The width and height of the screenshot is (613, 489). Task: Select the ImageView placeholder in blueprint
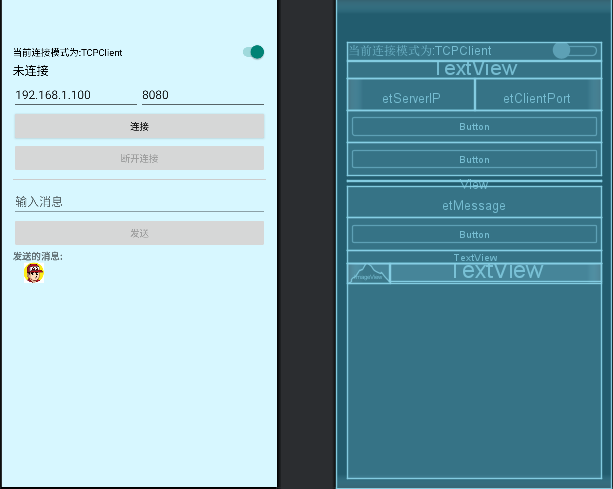coord(369,273)
